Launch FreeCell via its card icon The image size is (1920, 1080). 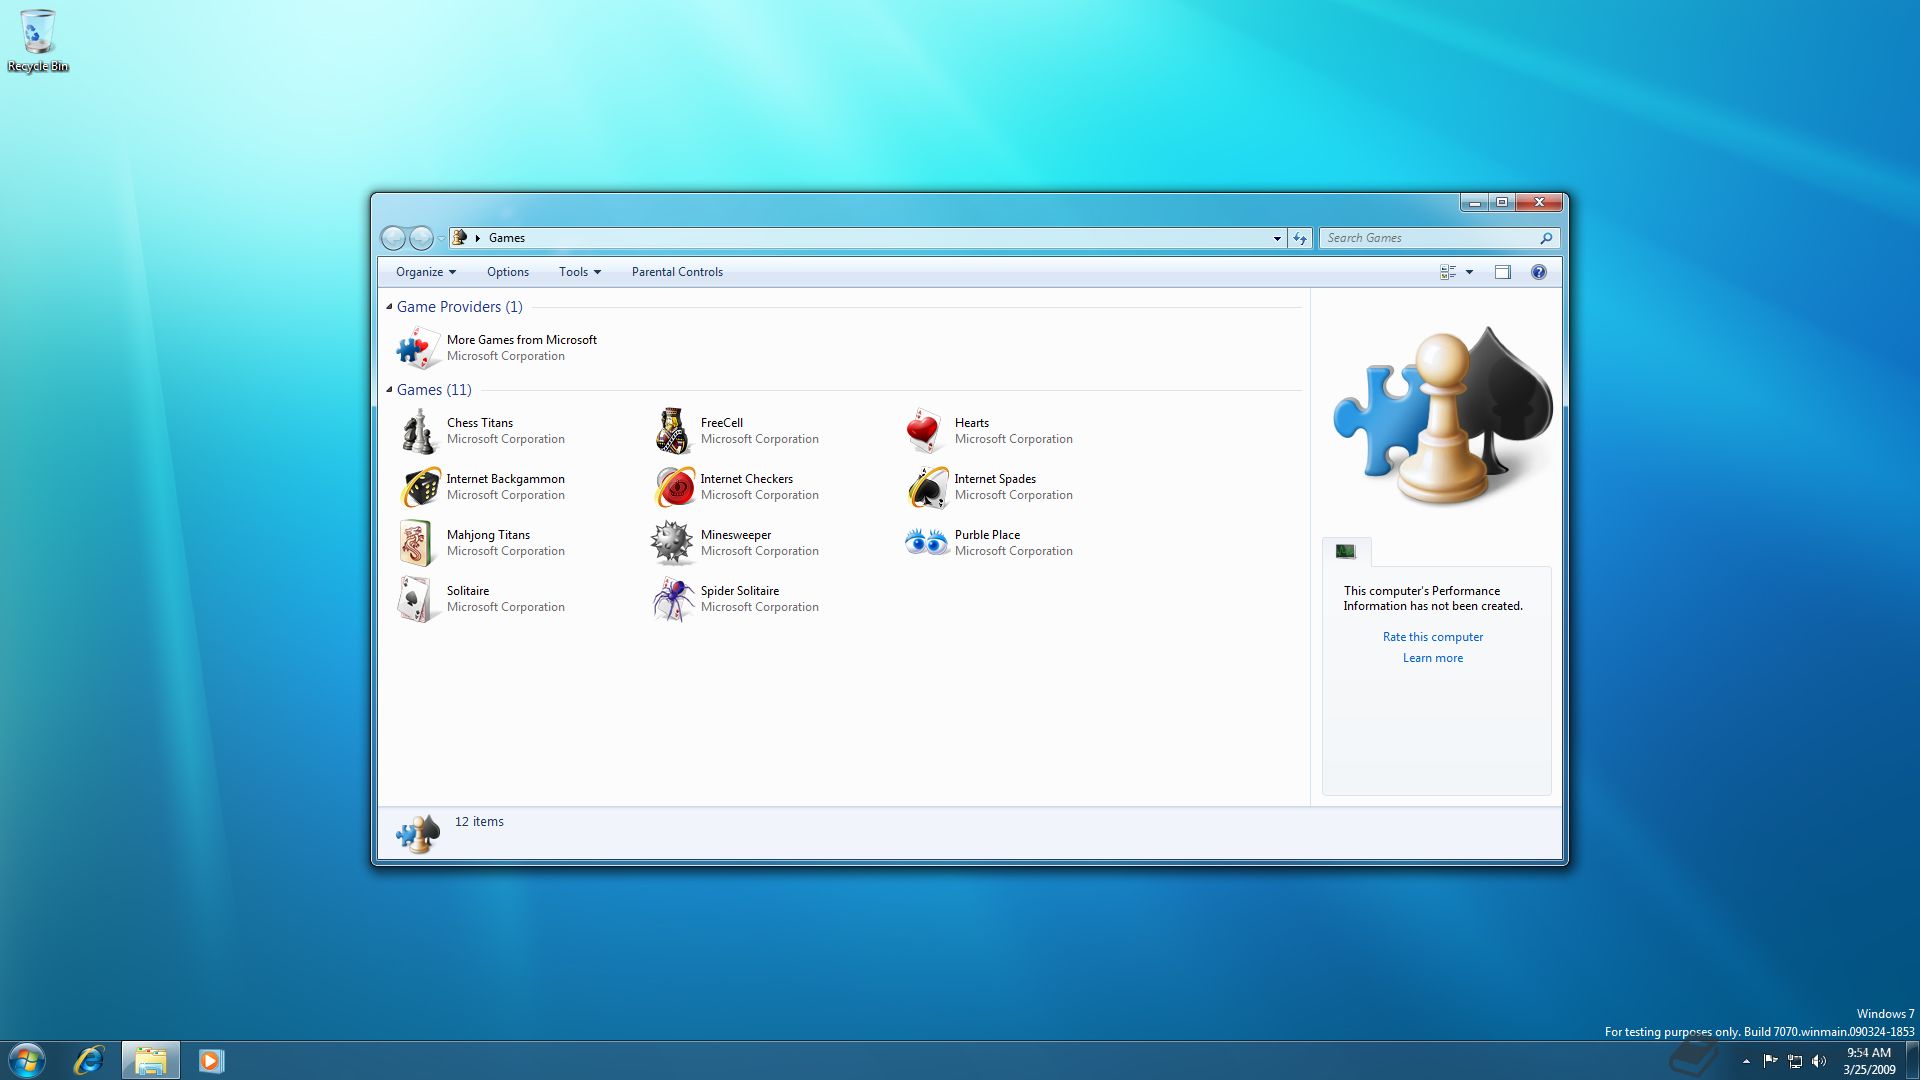point(672,431)
